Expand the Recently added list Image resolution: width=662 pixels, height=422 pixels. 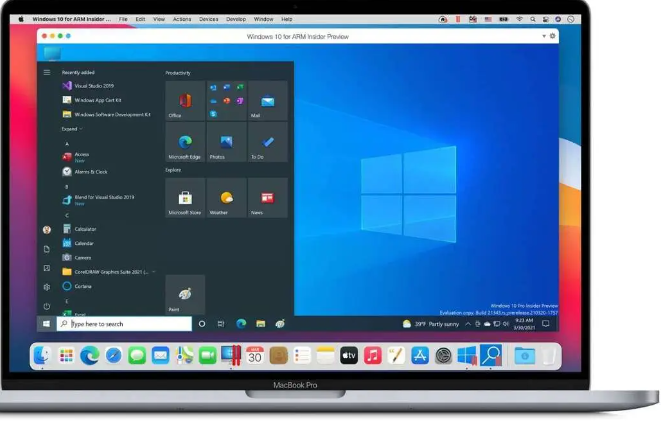(x=72, y=129)
